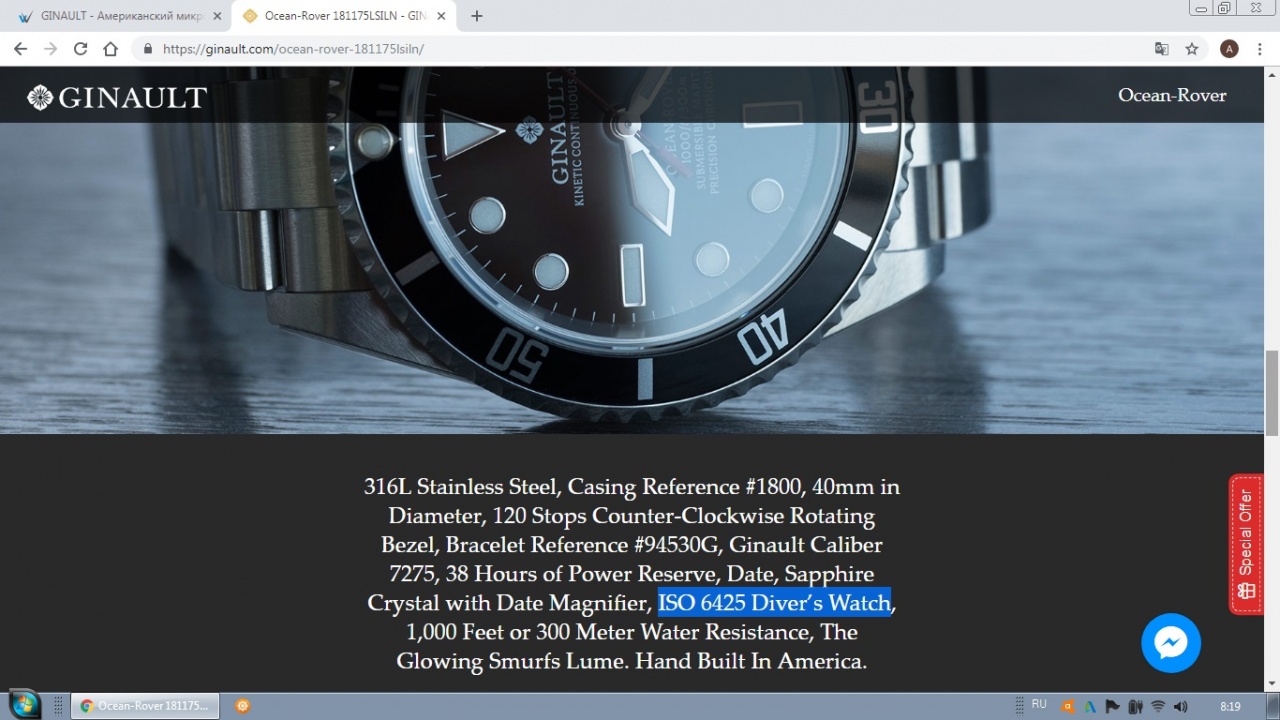Click the page vertical scrollbar thumb
The width and height of the screenshot is (1280, 720).
pos(1272,393)
